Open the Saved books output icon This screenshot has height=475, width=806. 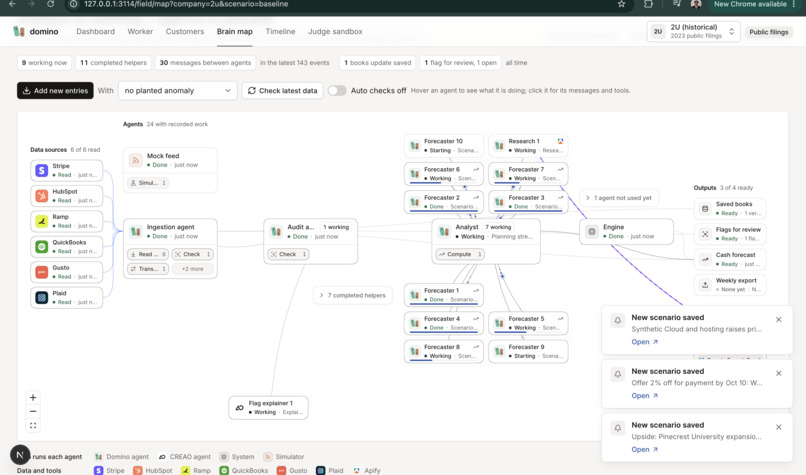705,209
